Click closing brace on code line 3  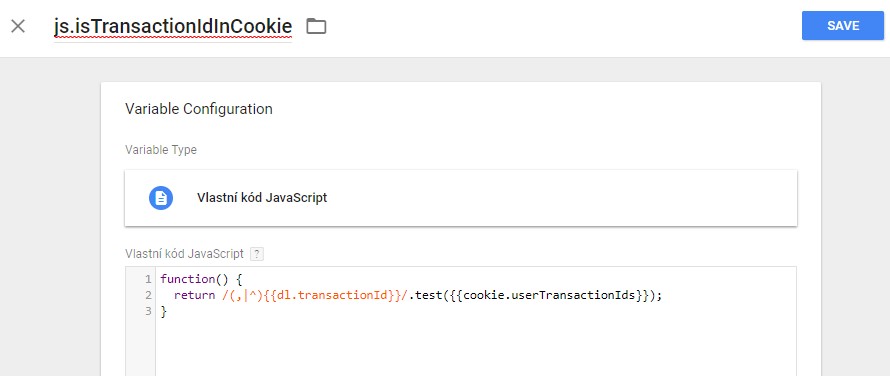tap(163, 311)
